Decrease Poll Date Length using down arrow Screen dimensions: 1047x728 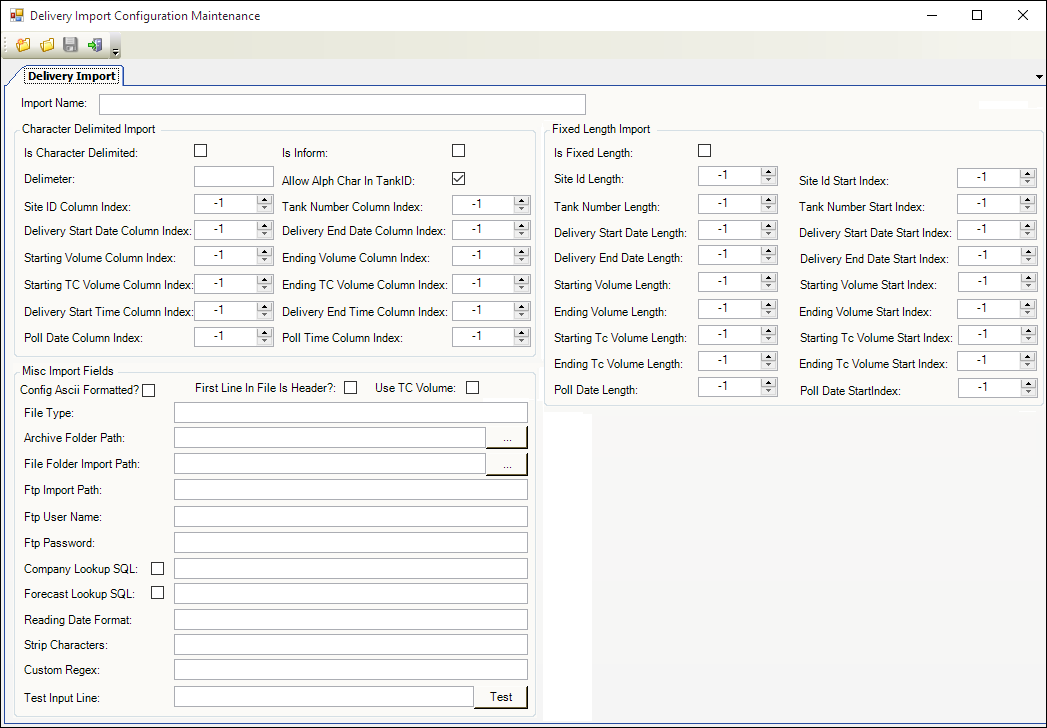pyautogui.click(x=768, y=391)
